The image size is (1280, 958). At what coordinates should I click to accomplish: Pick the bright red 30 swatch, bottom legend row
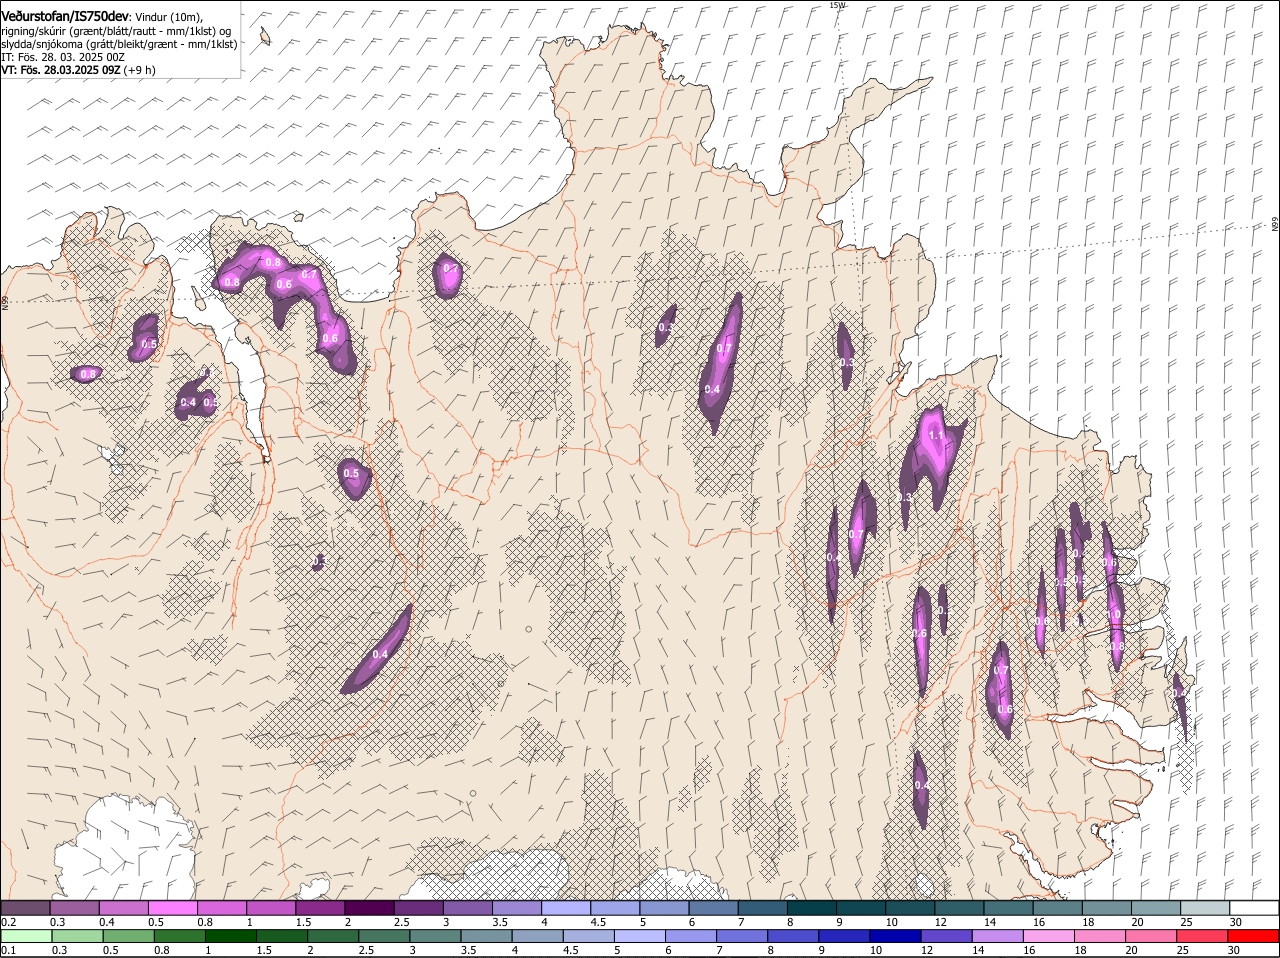(1254, 936)
